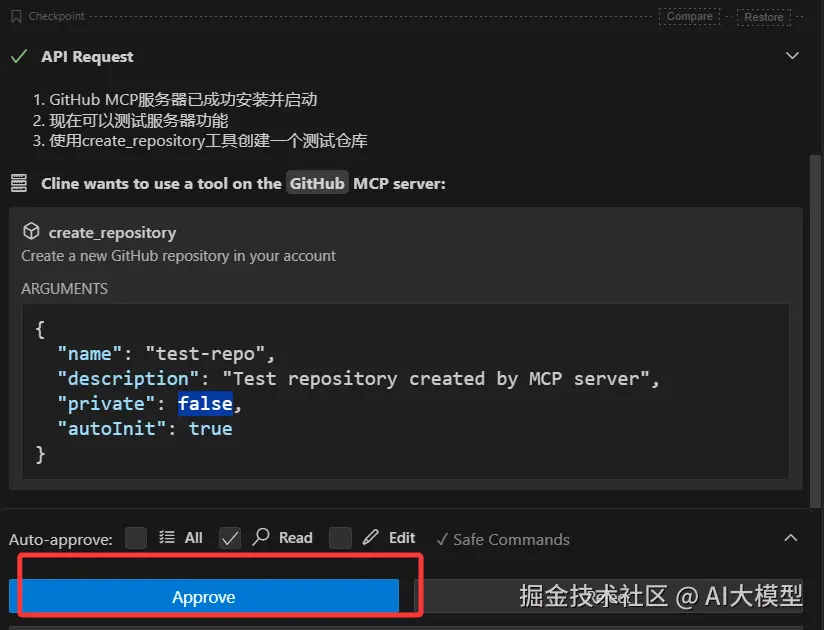Click the ARGUMENTS label

(65, 288)
